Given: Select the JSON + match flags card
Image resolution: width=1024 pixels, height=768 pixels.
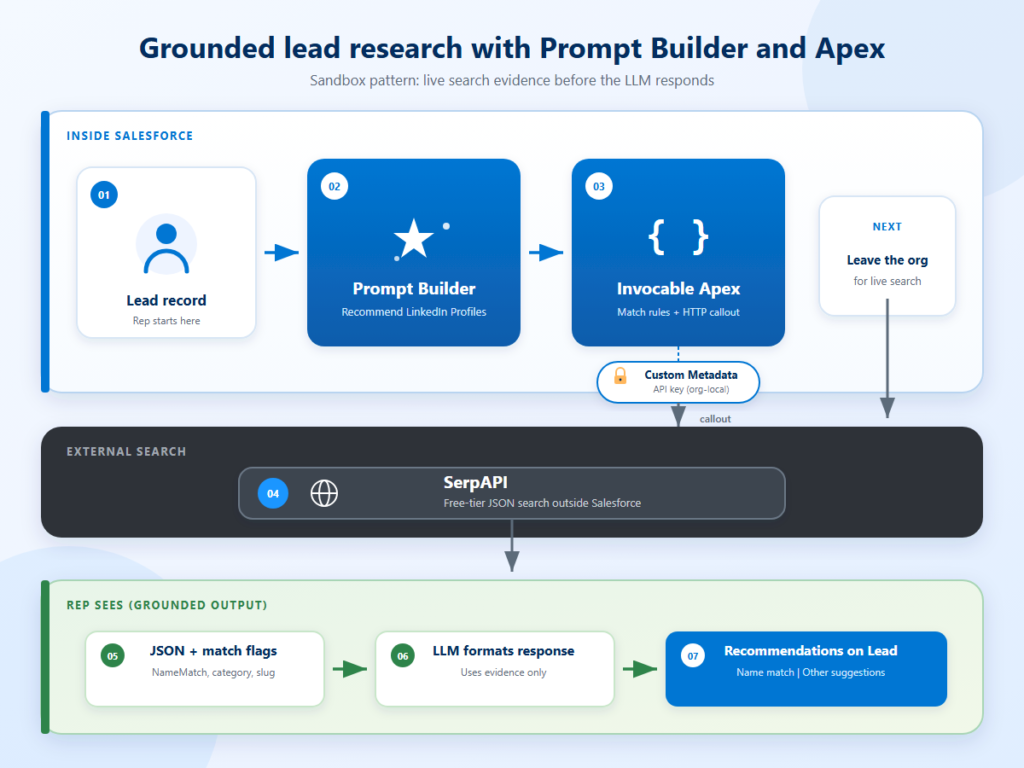Looking at the screenshot, I should 204,669.
